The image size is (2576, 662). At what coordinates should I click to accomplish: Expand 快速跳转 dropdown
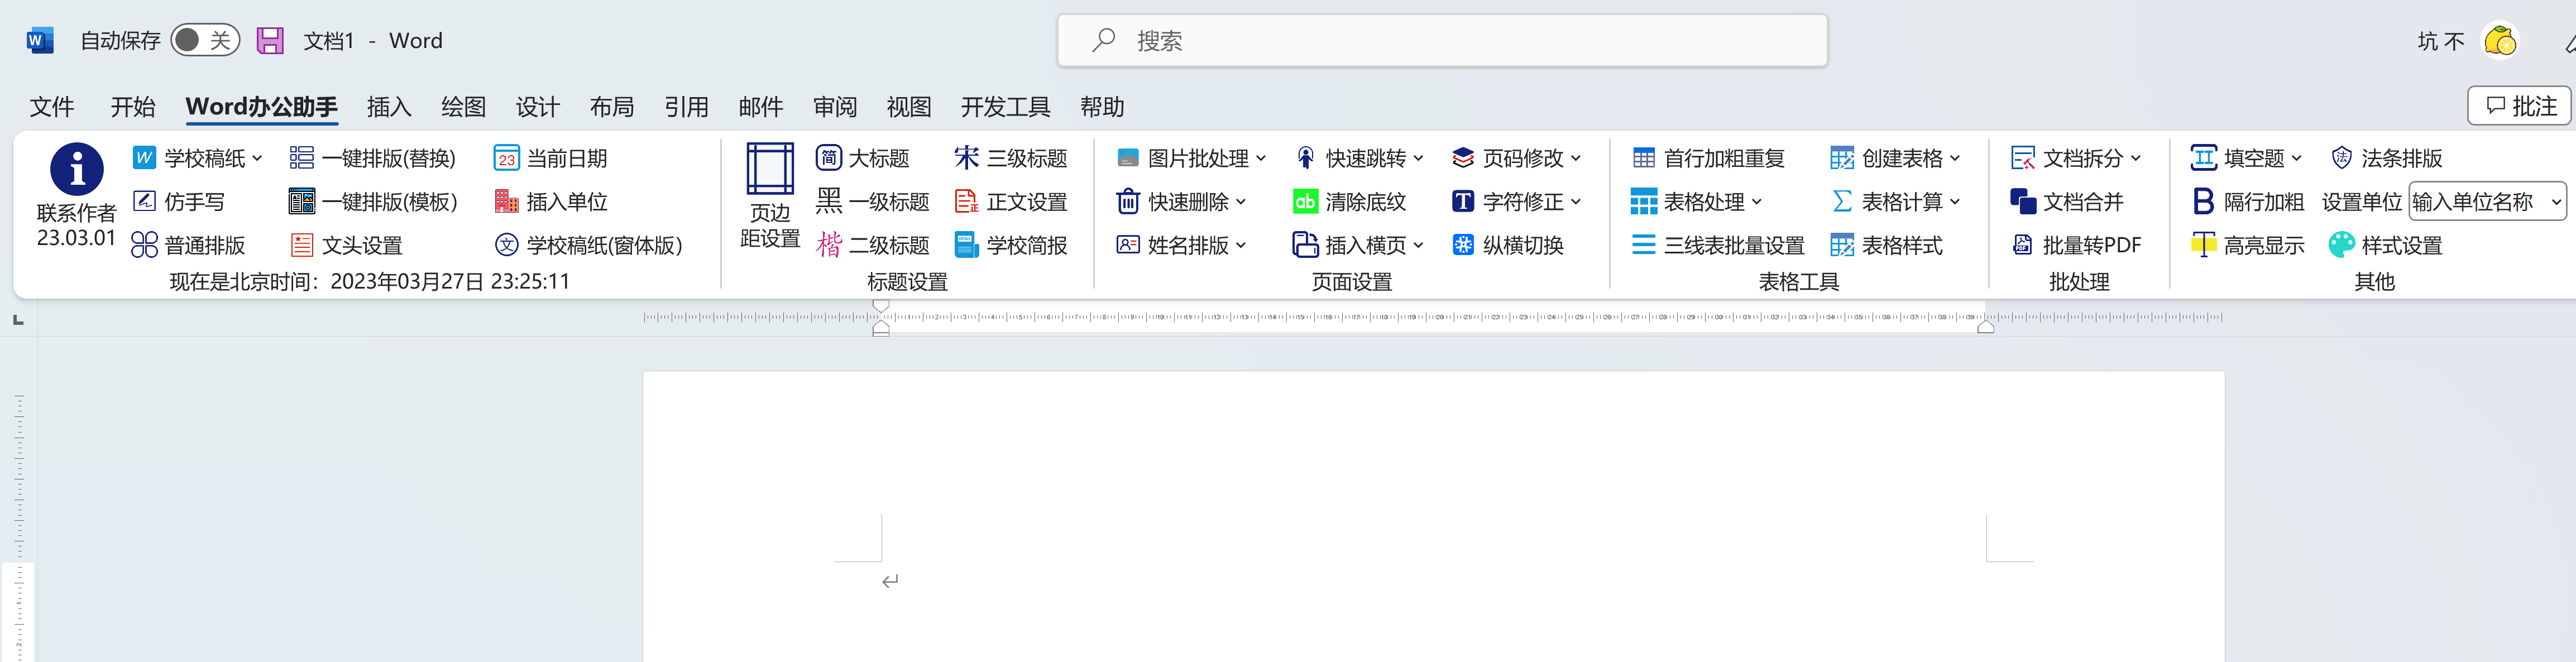1418,158
